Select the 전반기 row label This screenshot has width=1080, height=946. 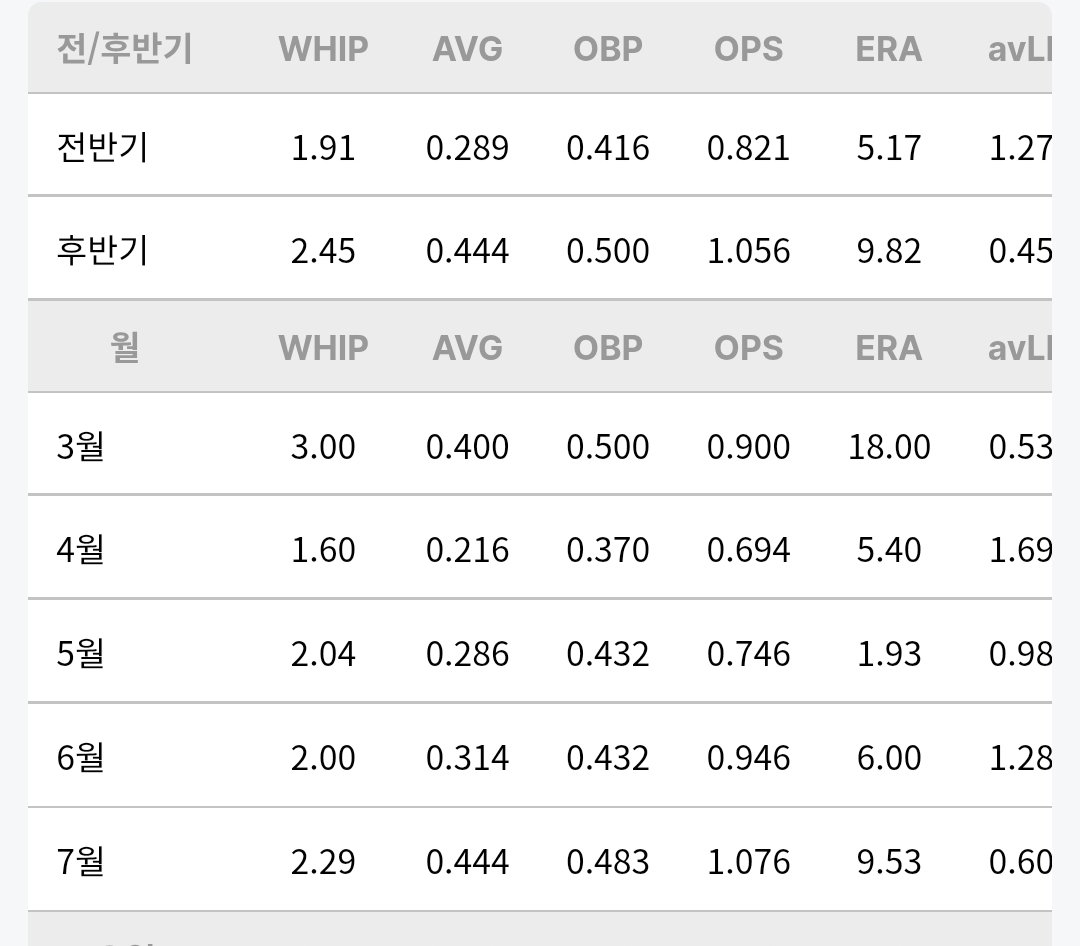(103, 147)
